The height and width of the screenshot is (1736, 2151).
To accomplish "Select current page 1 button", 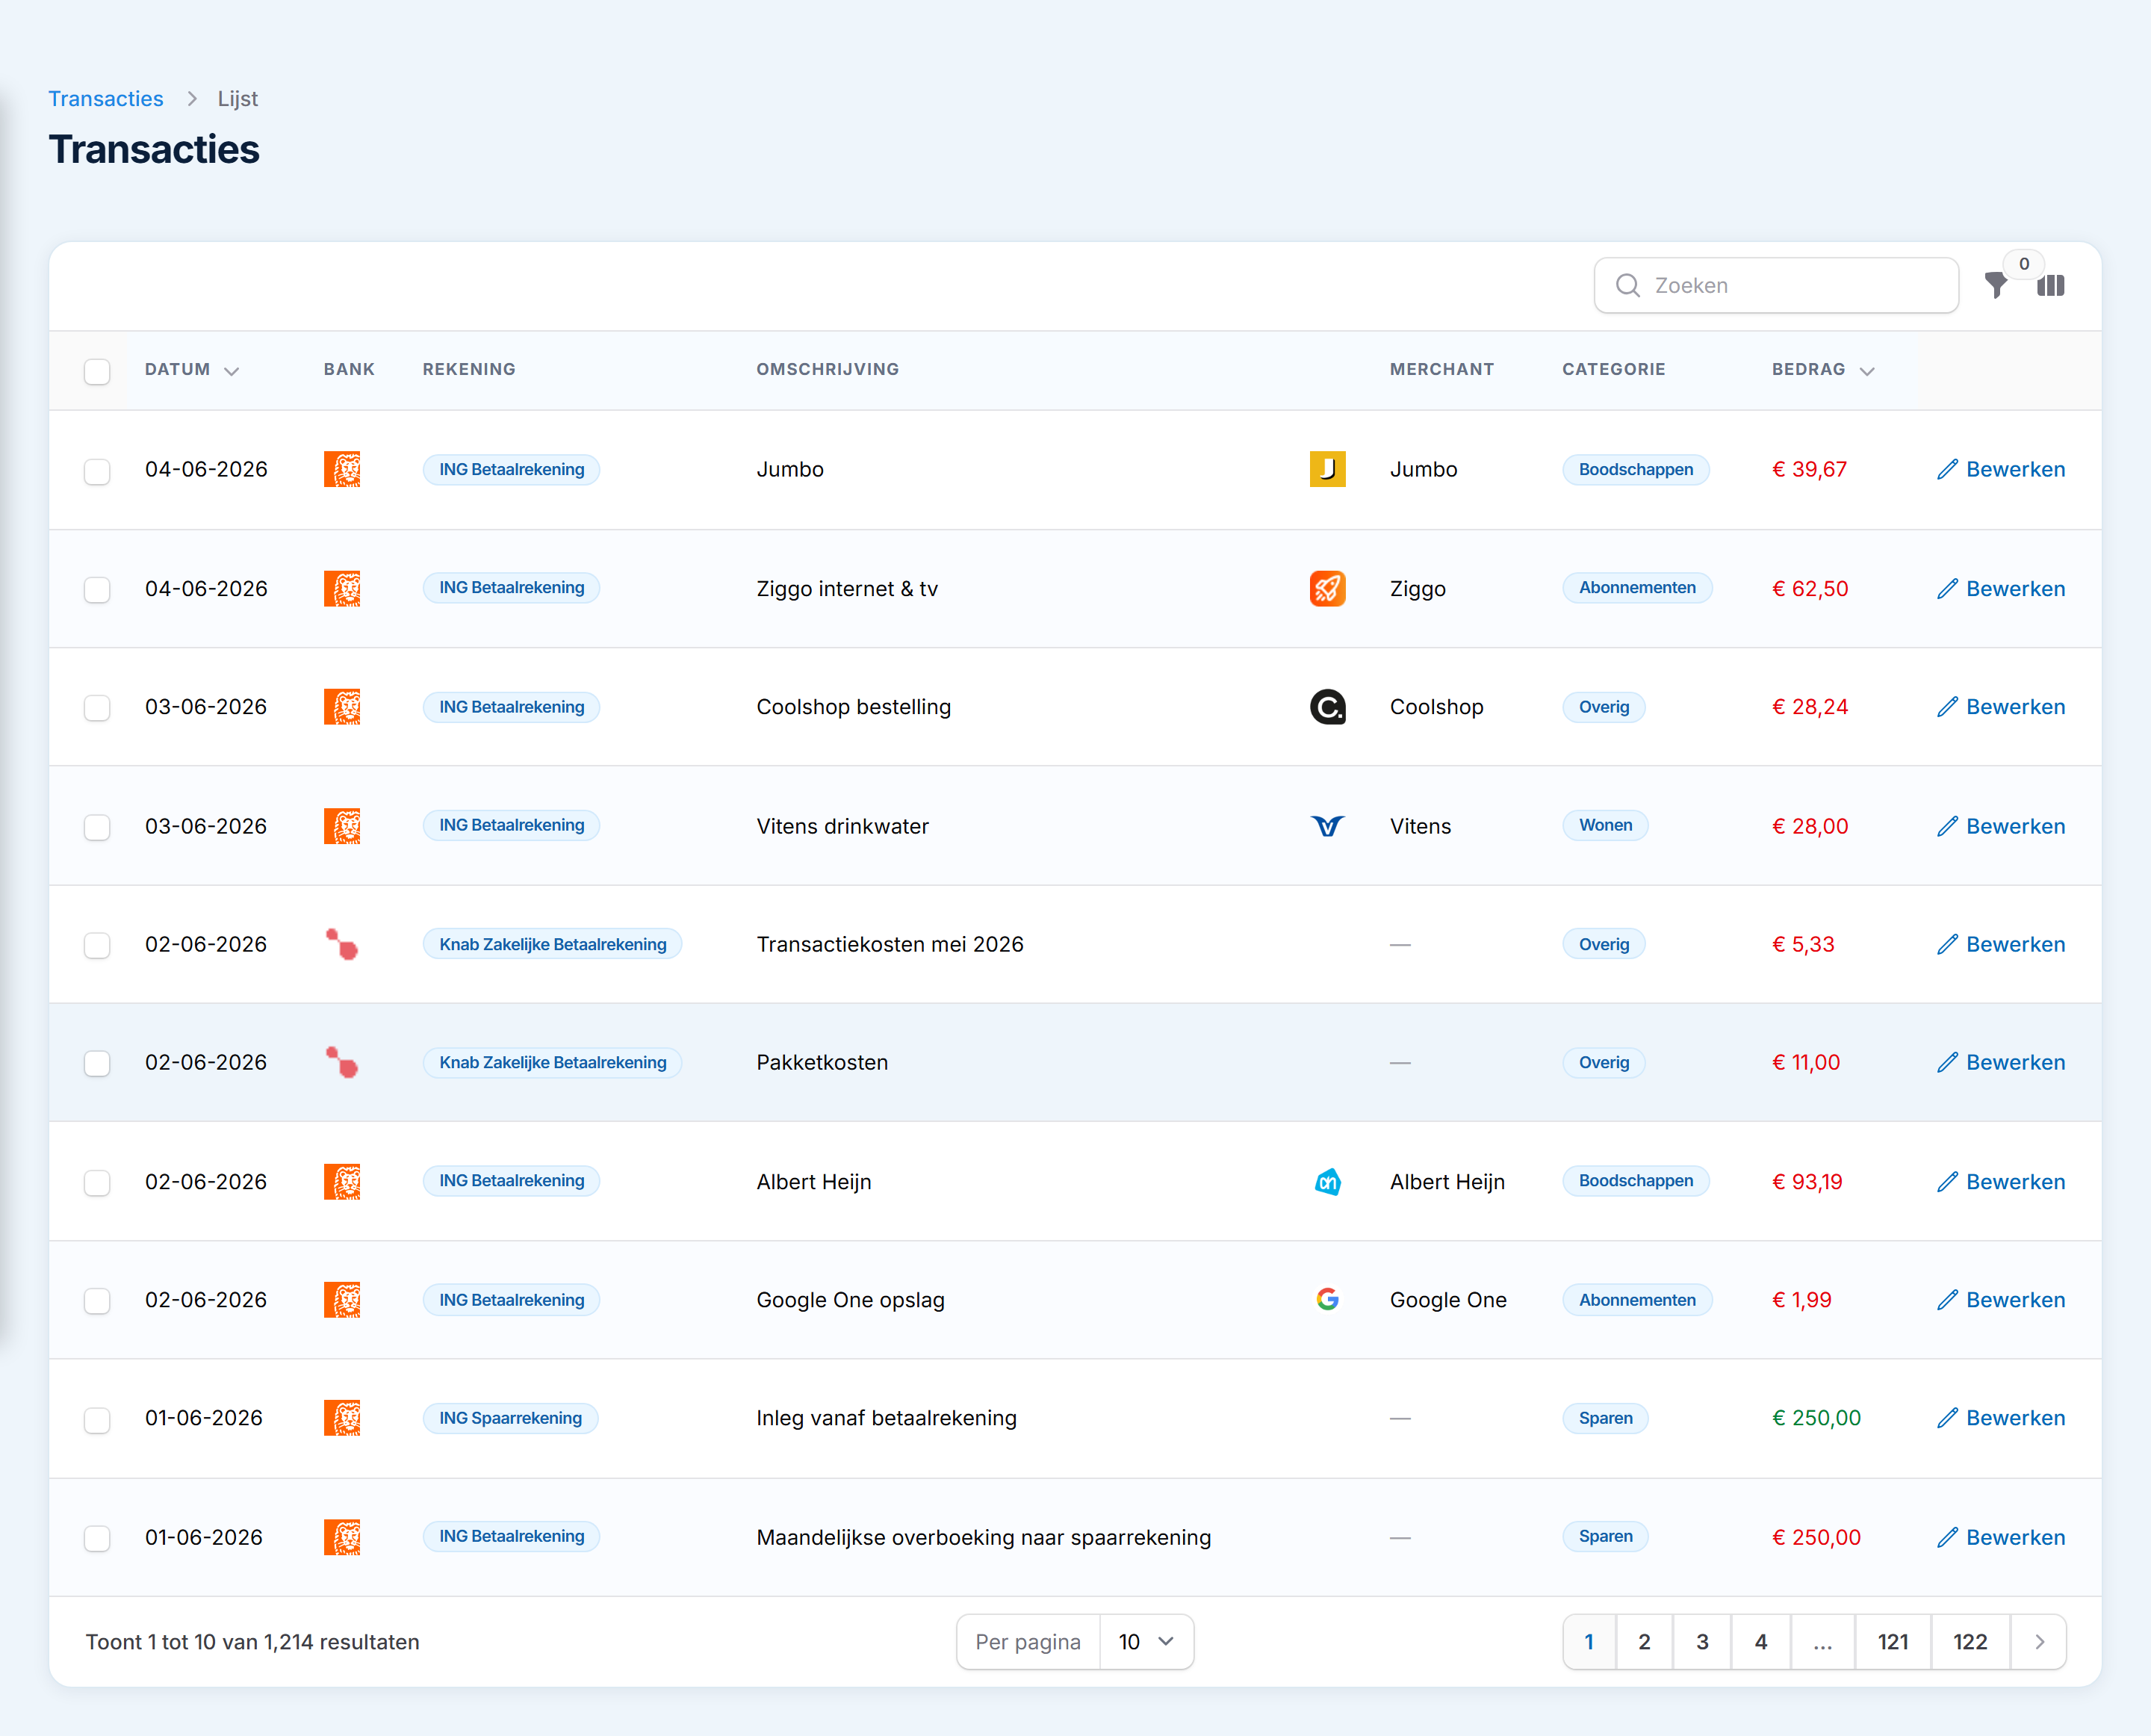I will pos(1589,1642).
